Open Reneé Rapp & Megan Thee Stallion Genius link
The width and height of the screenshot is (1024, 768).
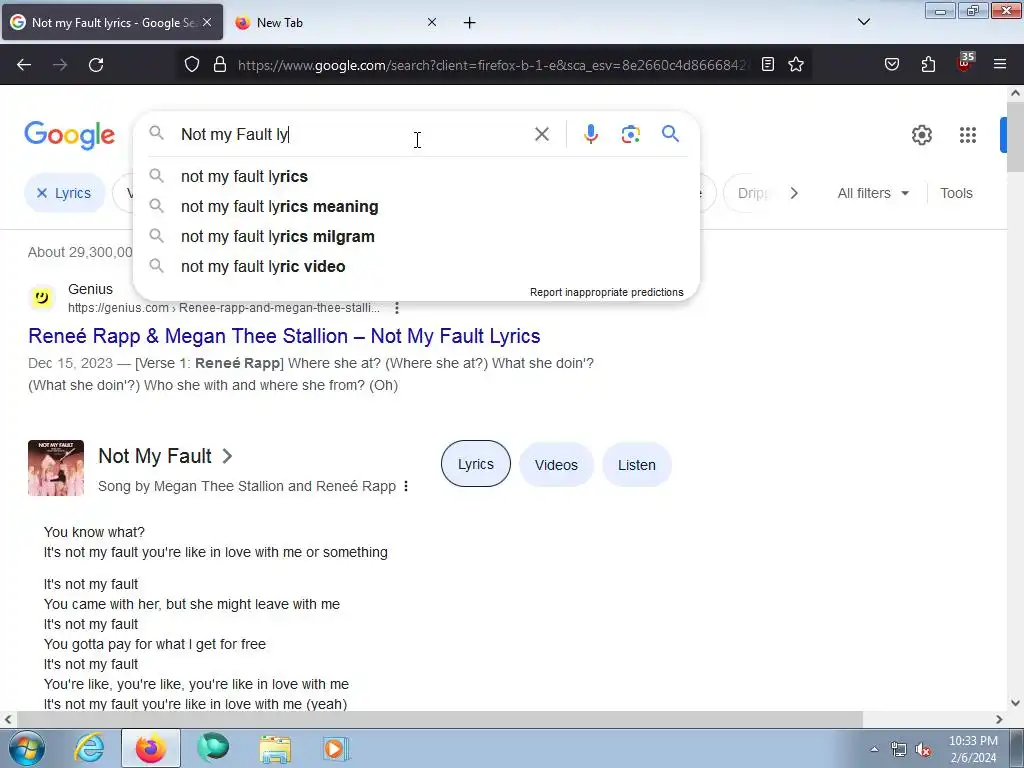click(x=284, y=336)
